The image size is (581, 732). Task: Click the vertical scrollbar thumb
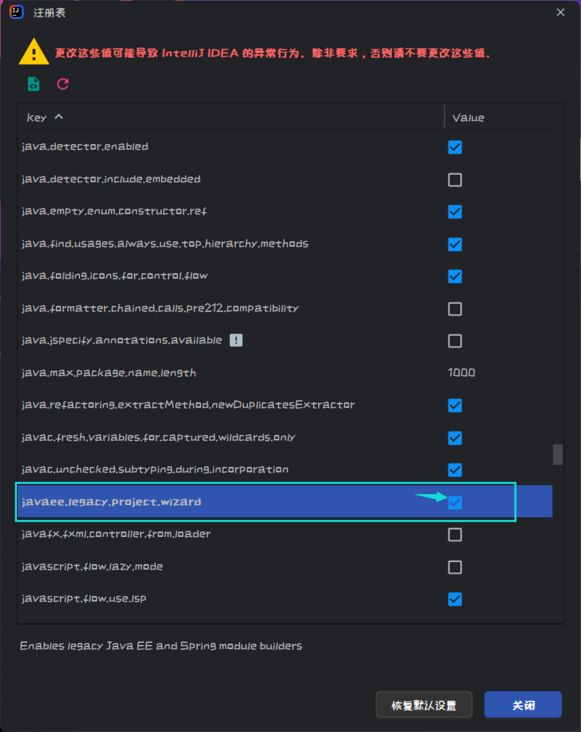tap(558, 455)
